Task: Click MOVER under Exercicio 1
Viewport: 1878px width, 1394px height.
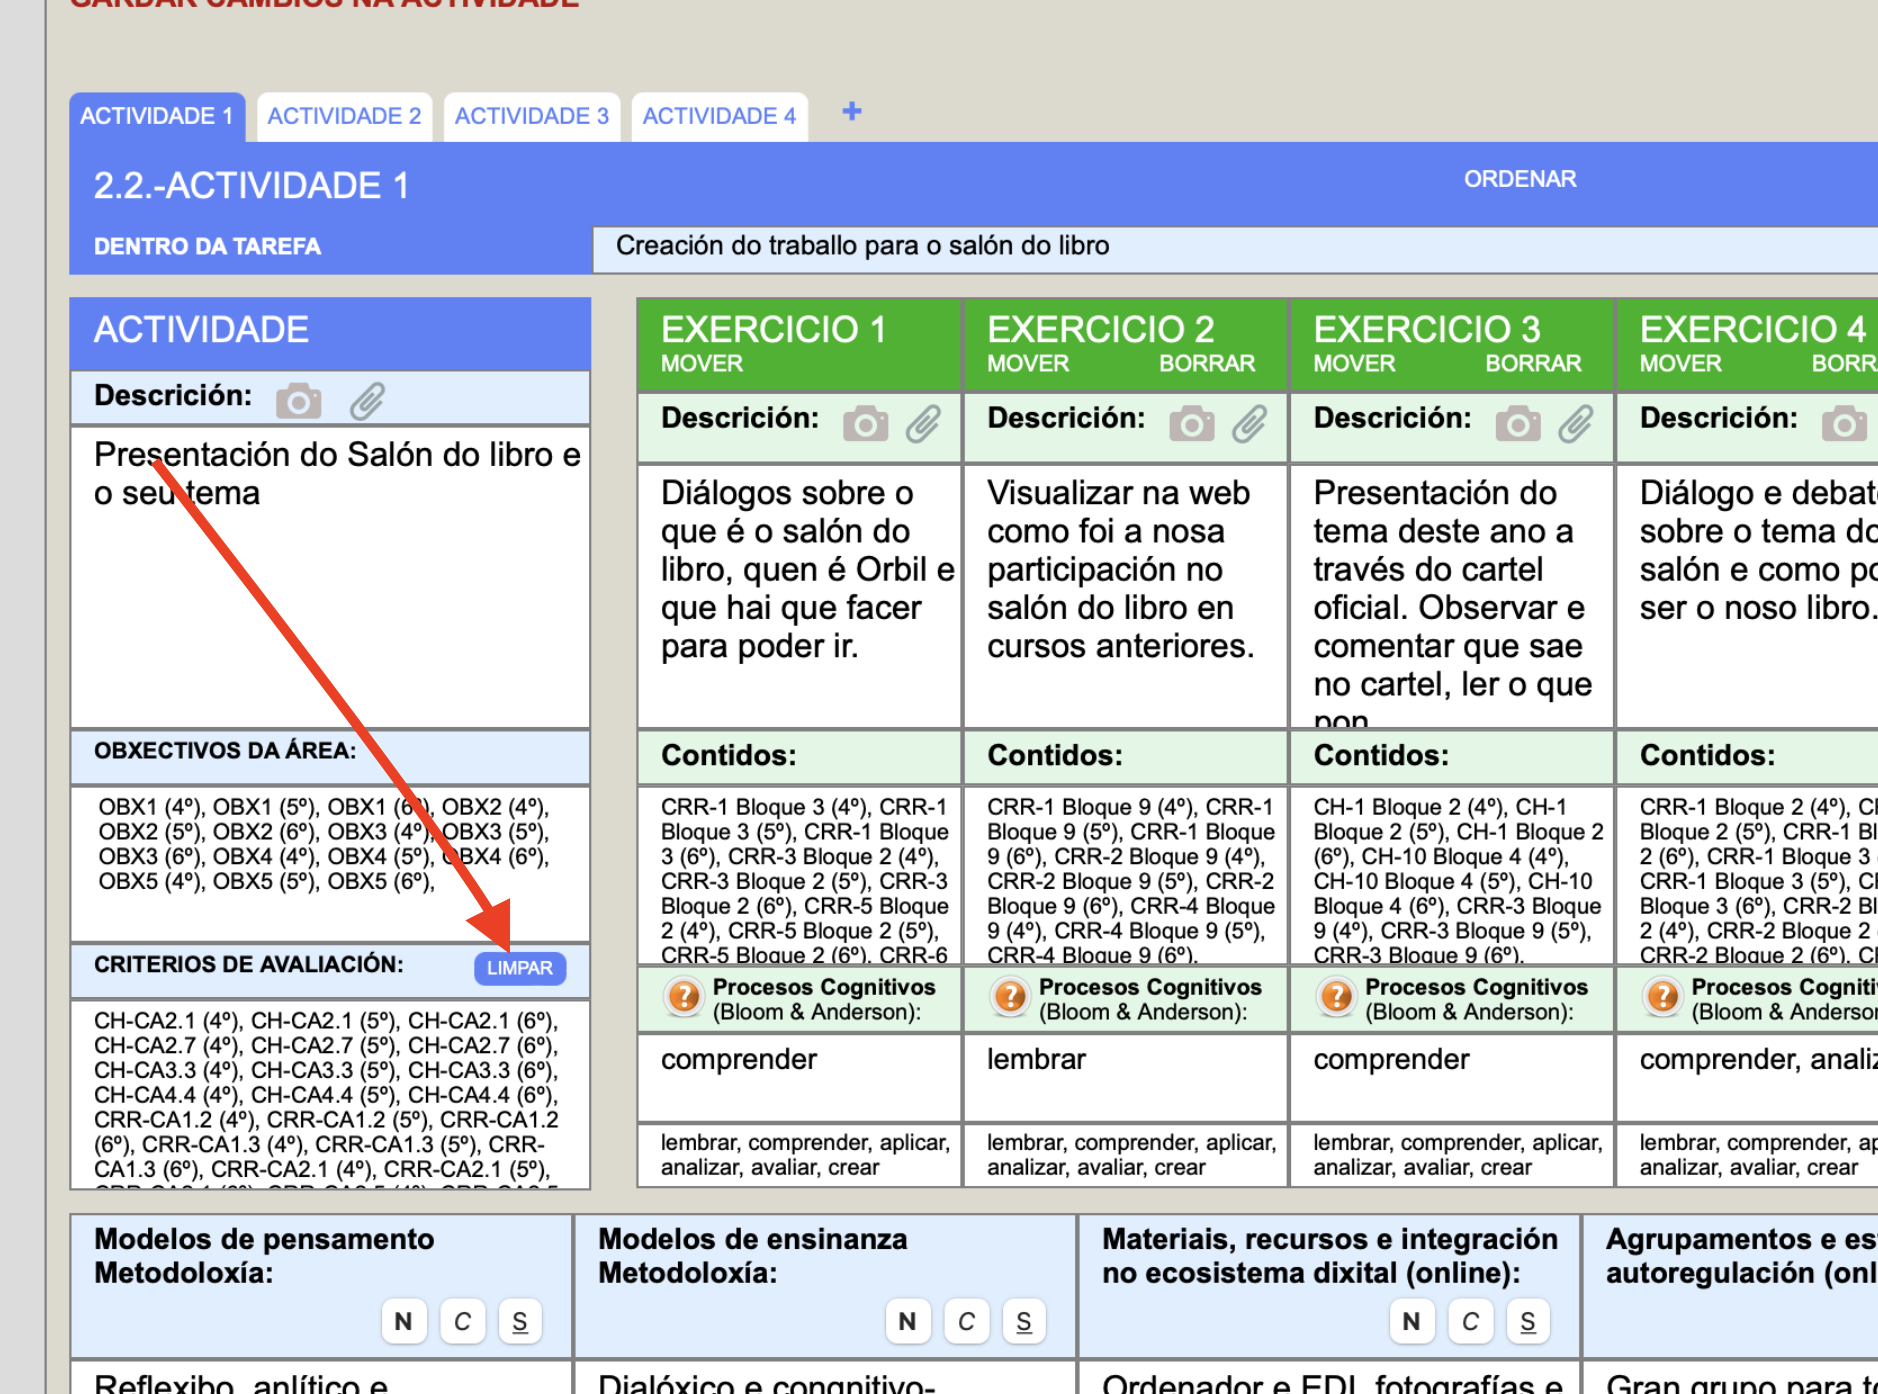Action: pyautogui.click(x=702, y=364)
